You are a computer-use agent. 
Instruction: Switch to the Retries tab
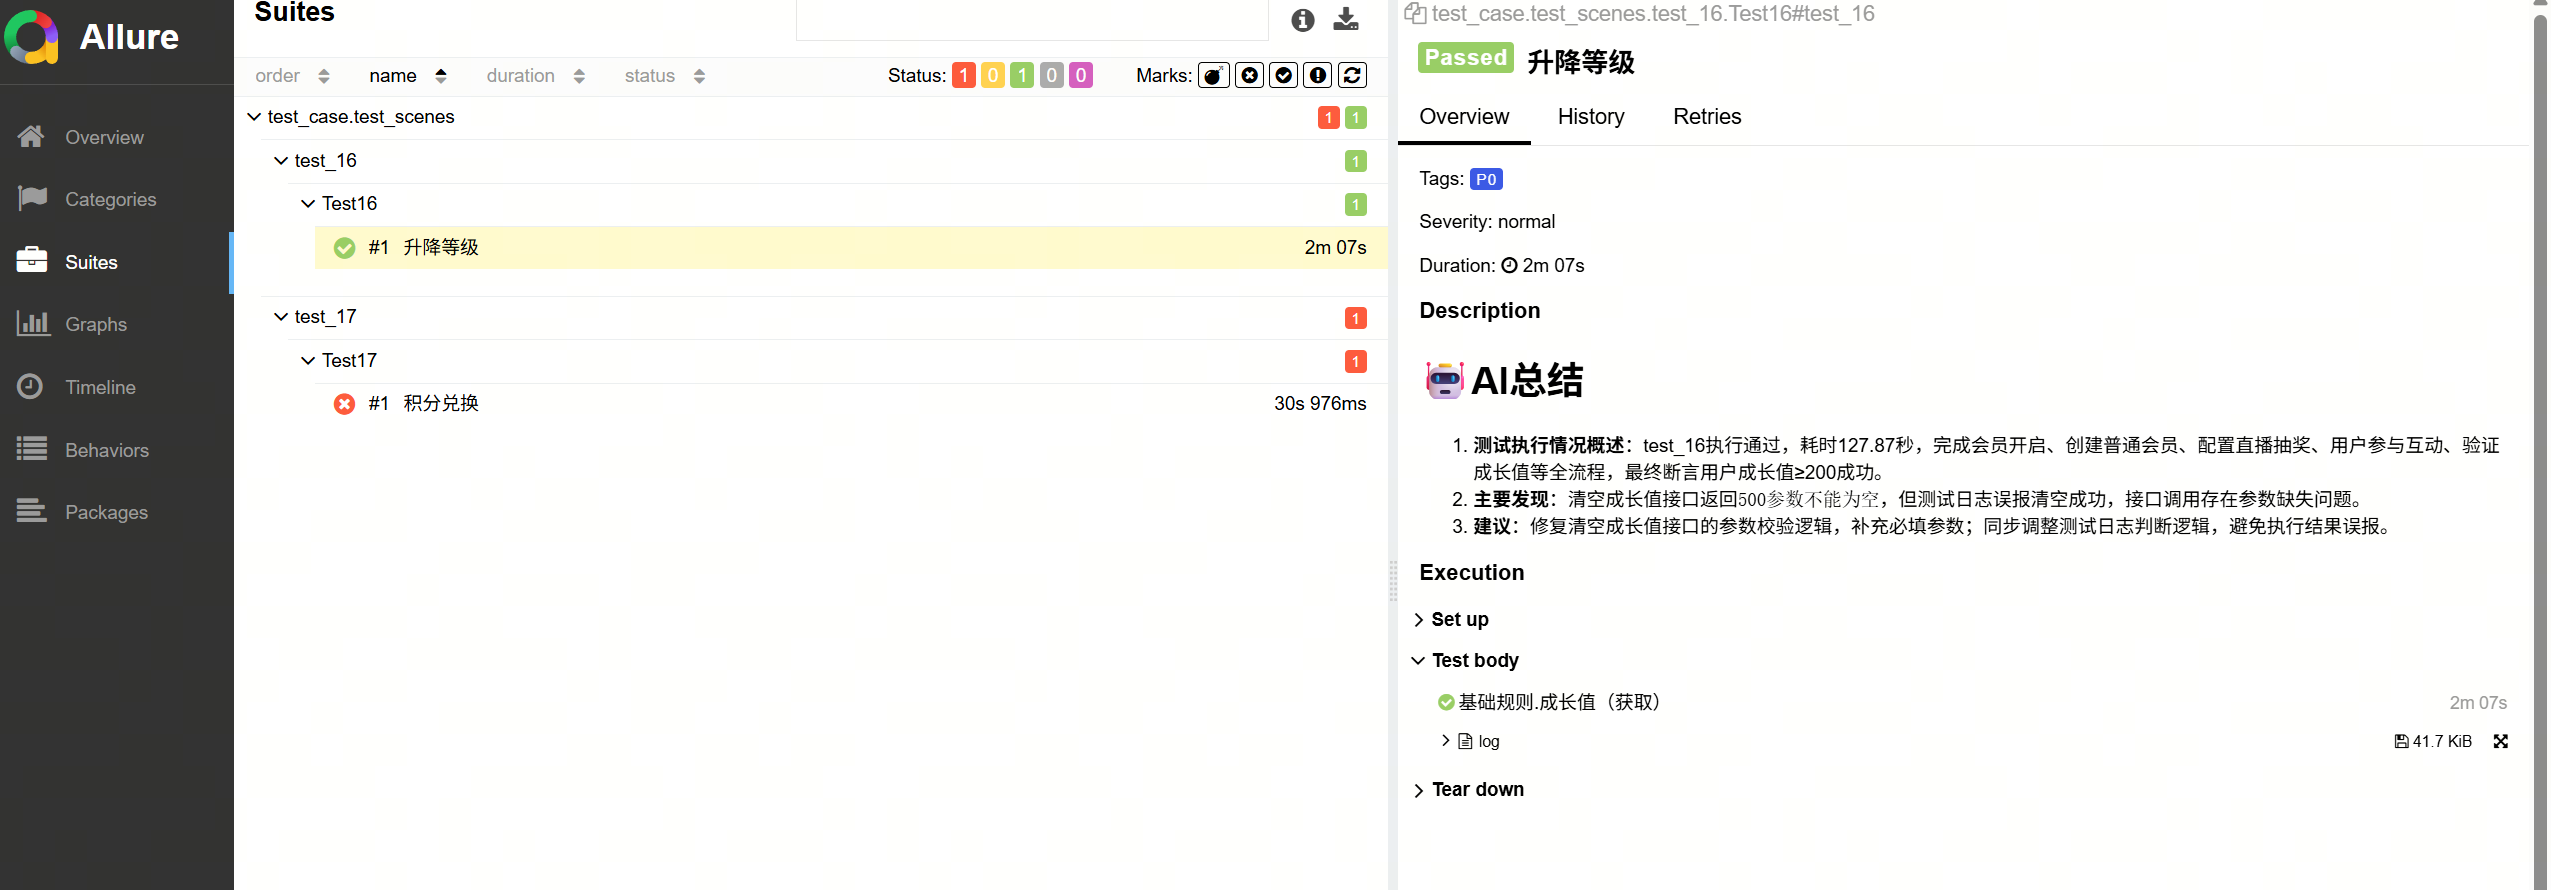(x=1706, y=117)
